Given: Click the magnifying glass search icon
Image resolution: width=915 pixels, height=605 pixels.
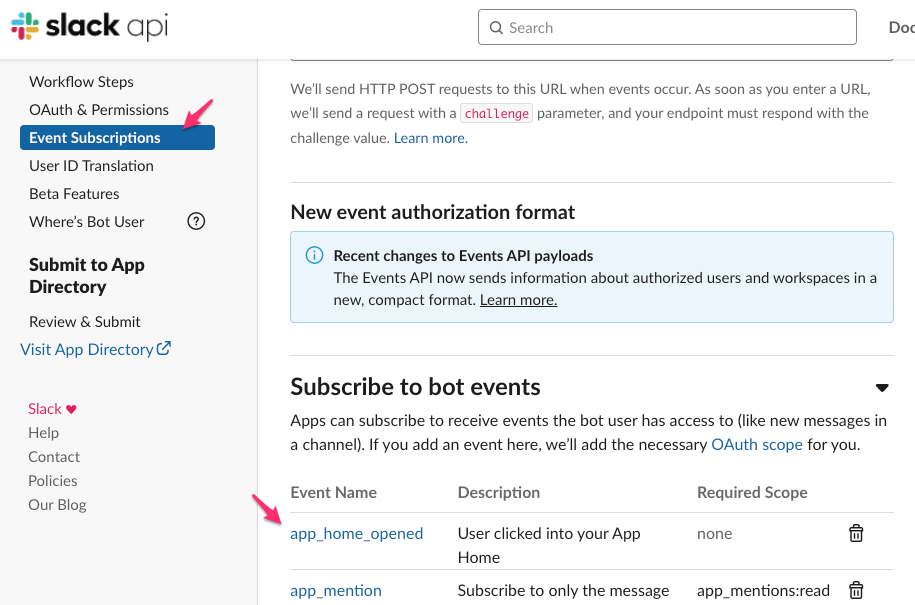Looking at the screenshot, I should [497, 27].
